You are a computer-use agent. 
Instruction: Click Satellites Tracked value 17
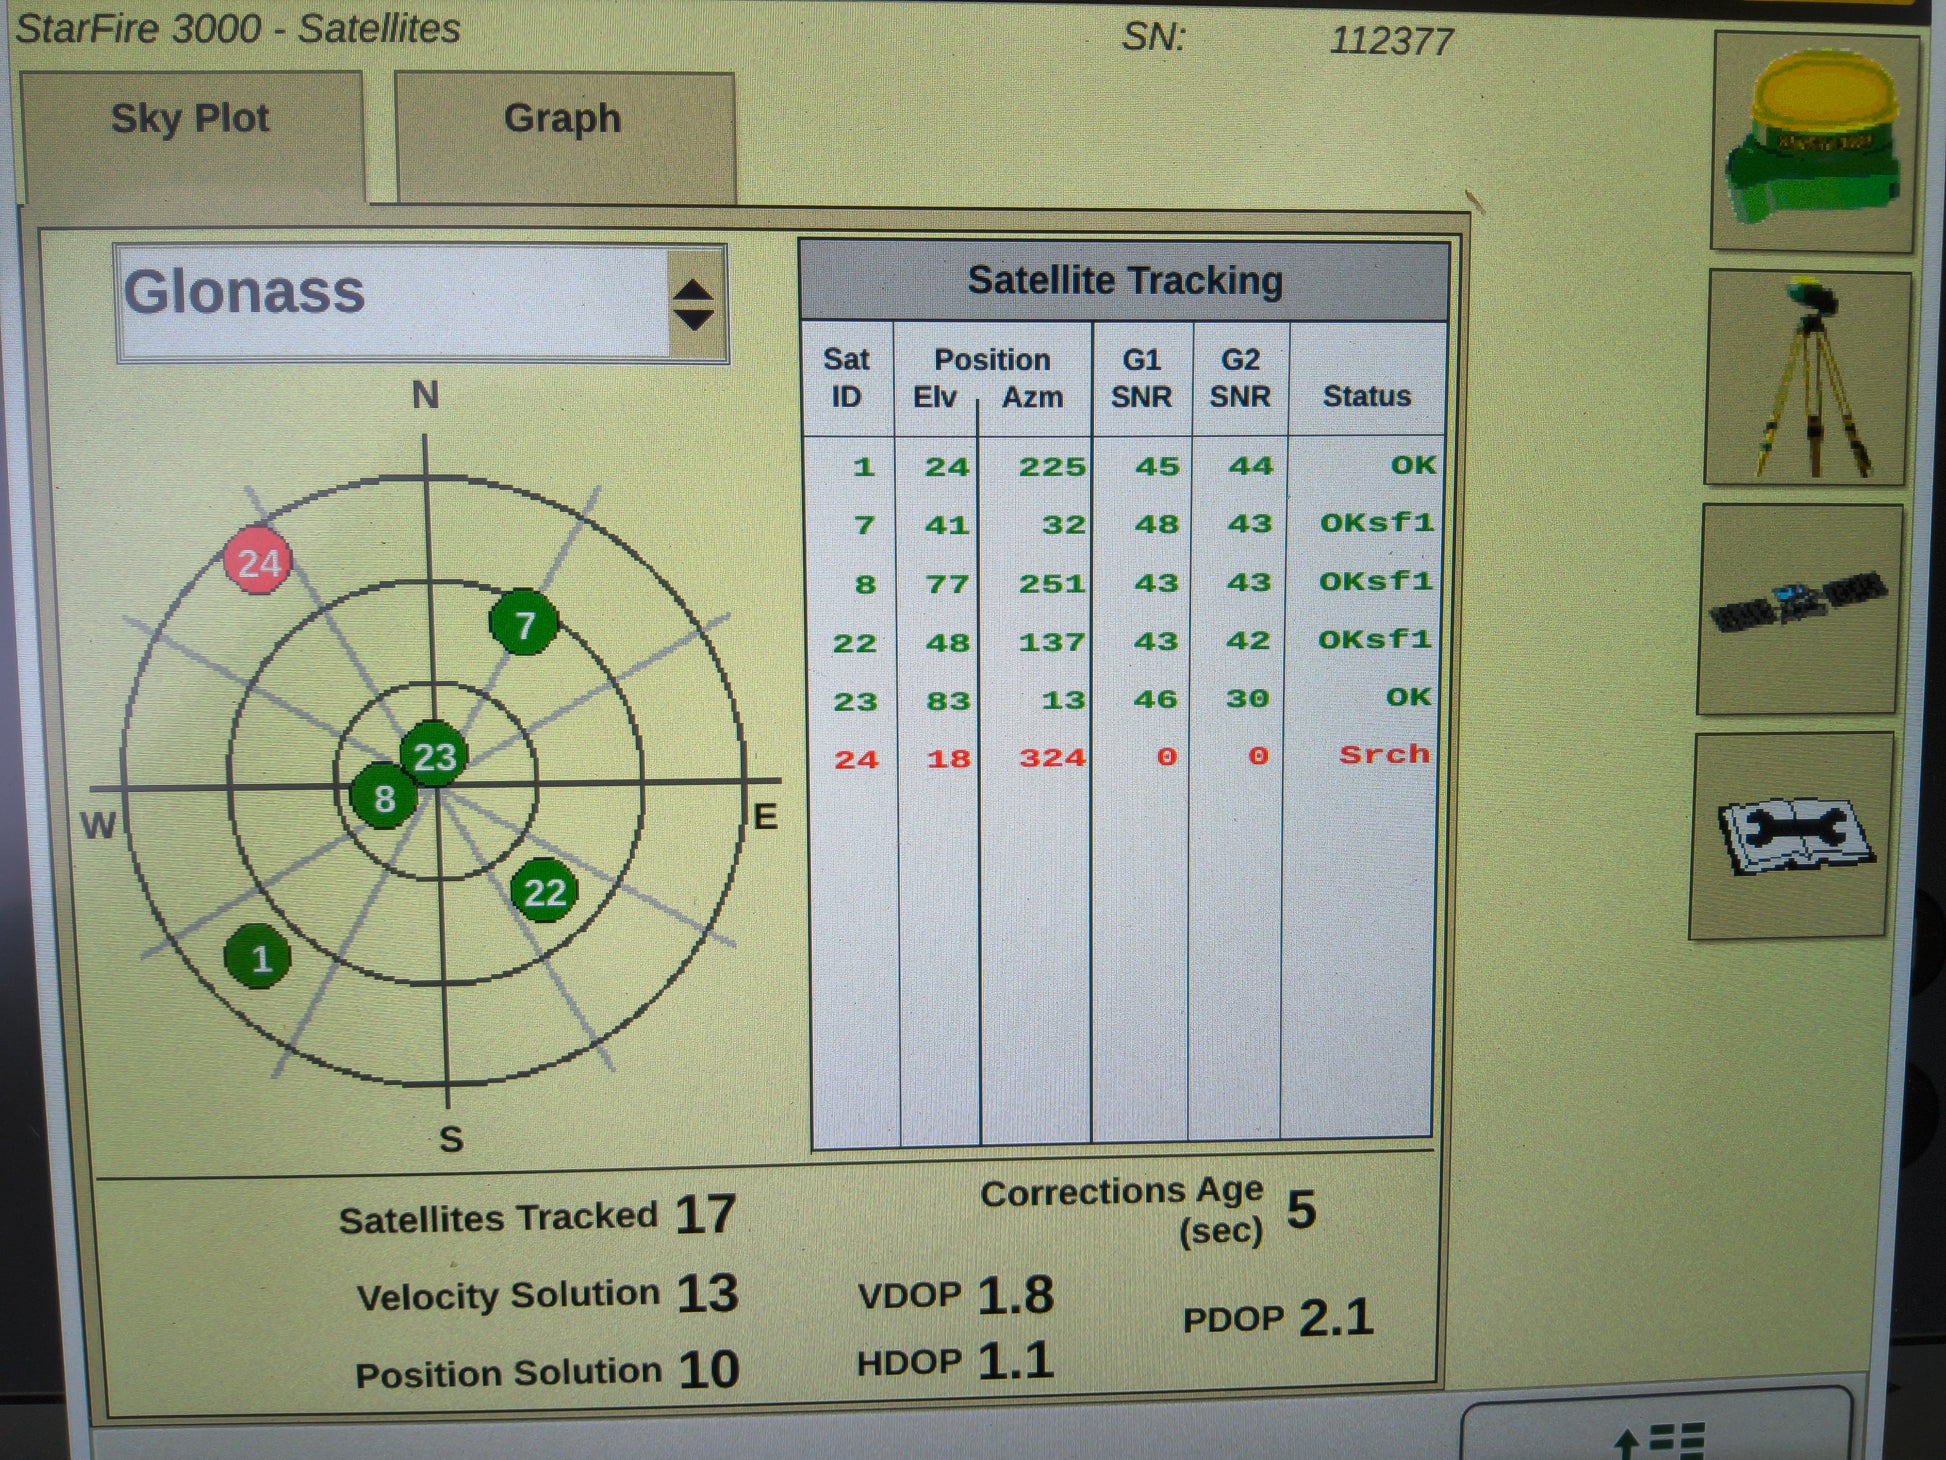tap(706, 1215)
